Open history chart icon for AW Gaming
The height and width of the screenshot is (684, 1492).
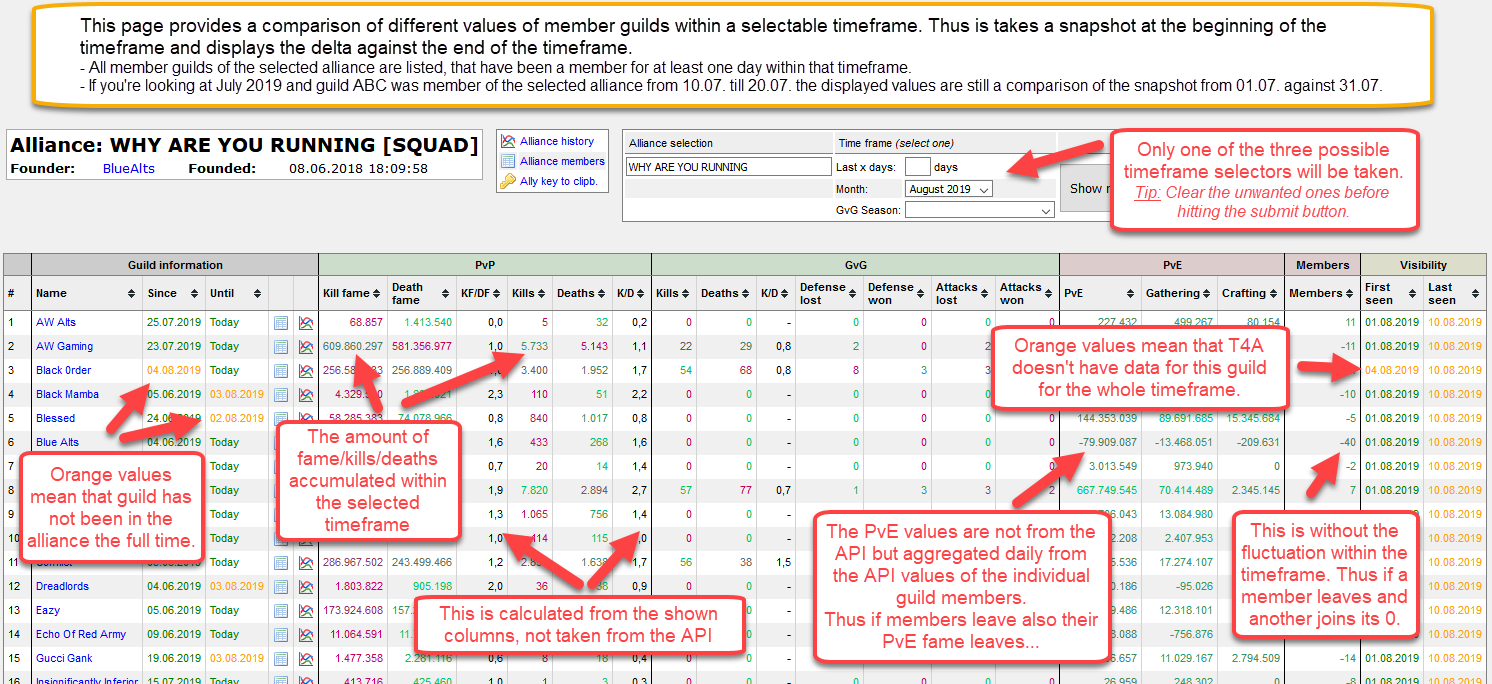(305, 347)
